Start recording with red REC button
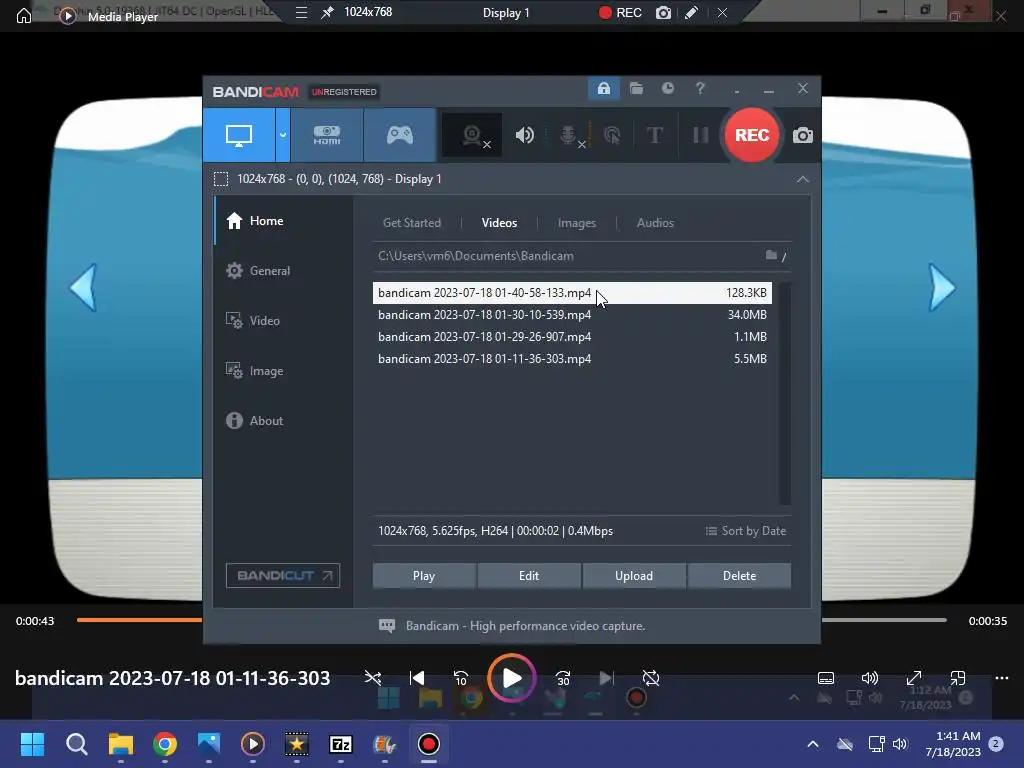The height and width of the screenshot is (768, 1024). coord(752,135)
